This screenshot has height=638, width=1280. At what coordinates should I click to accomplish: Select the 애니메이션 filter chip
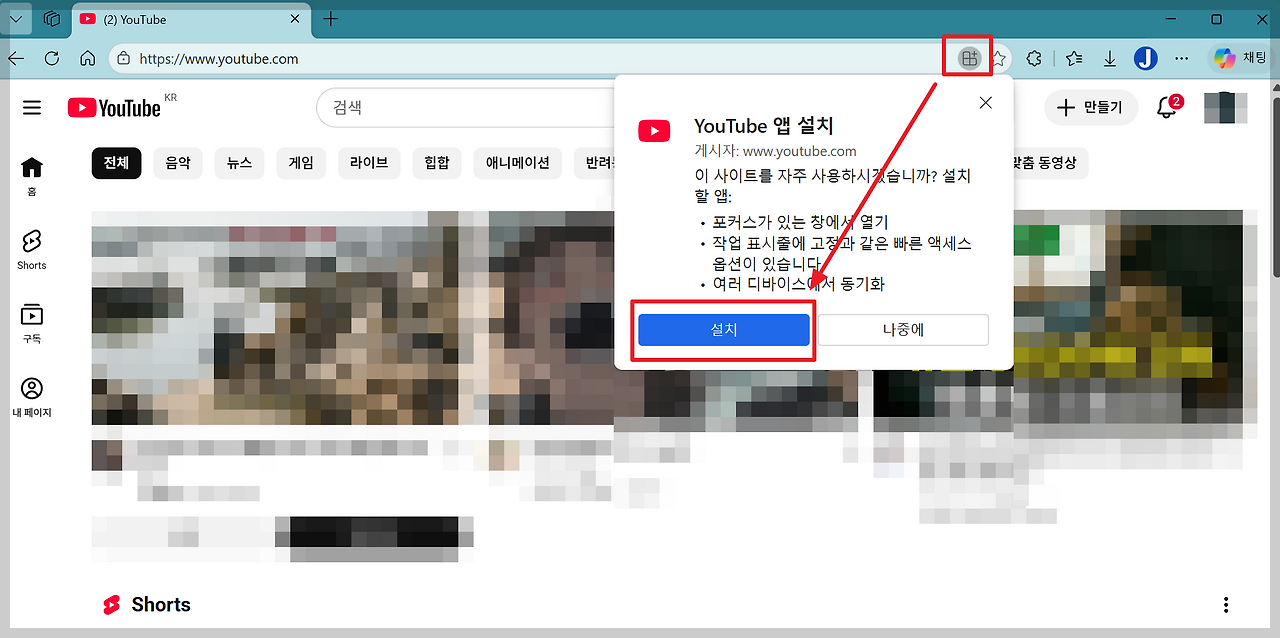pos(518,163)
